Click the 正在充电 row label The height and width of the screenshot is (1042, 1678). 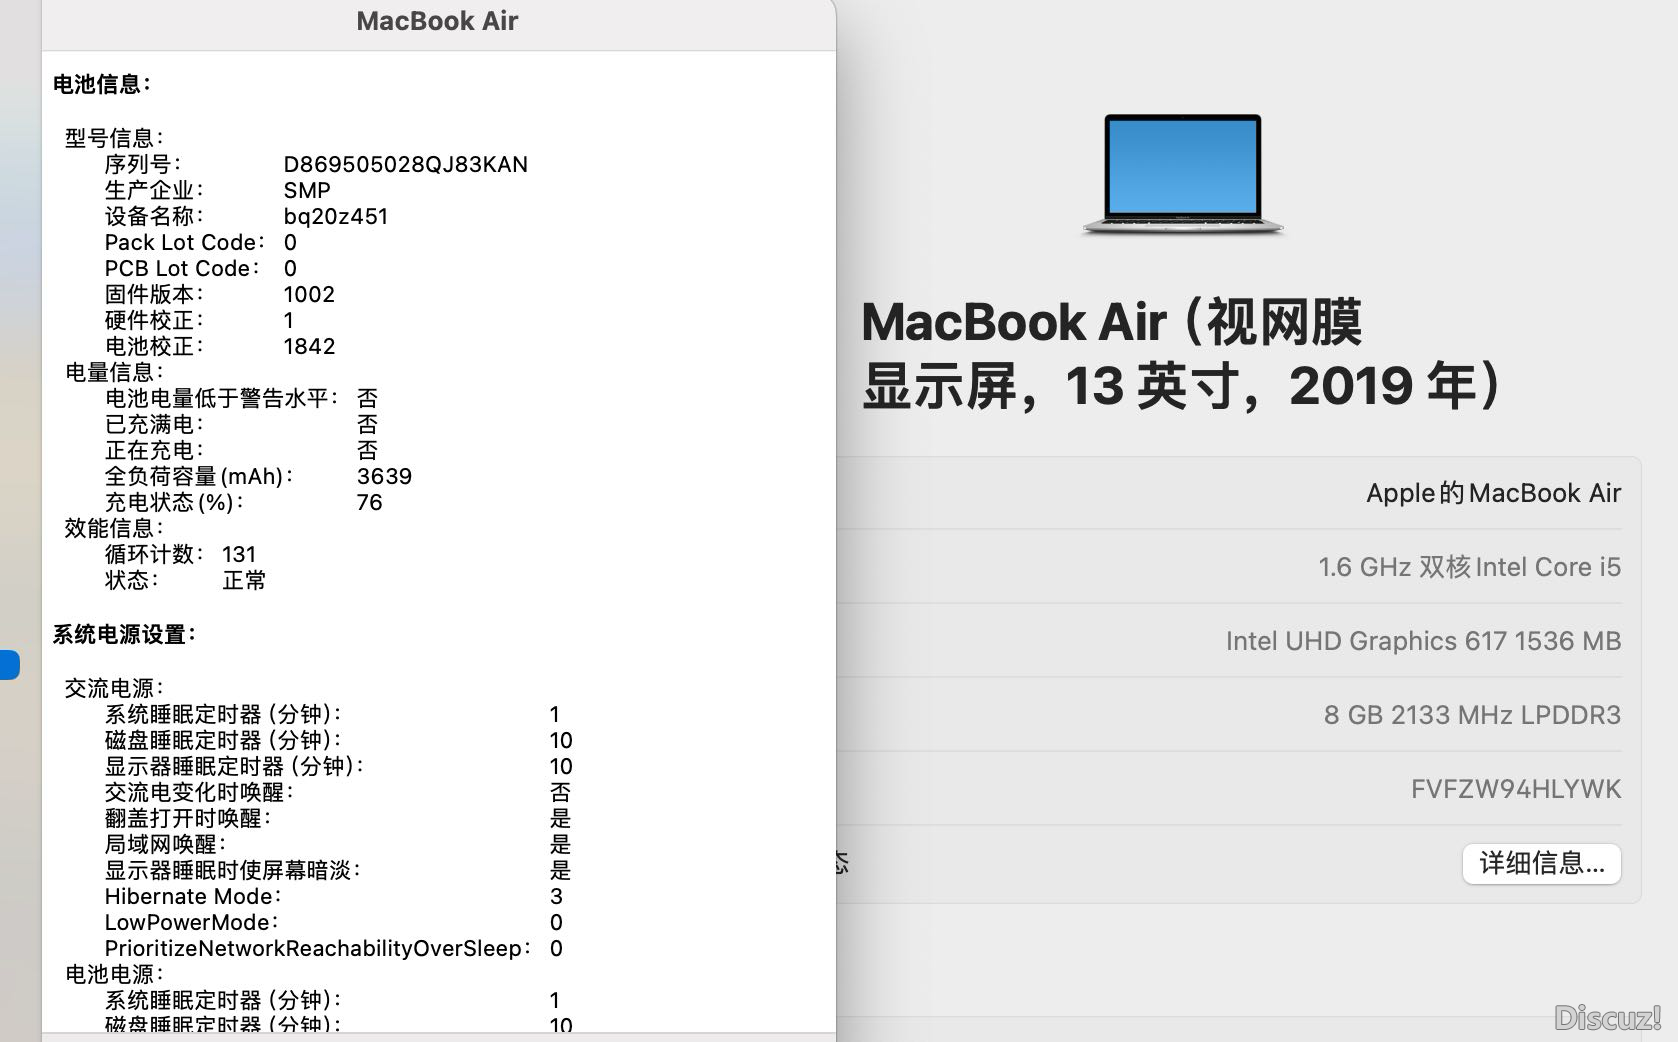tap(154, 450)
